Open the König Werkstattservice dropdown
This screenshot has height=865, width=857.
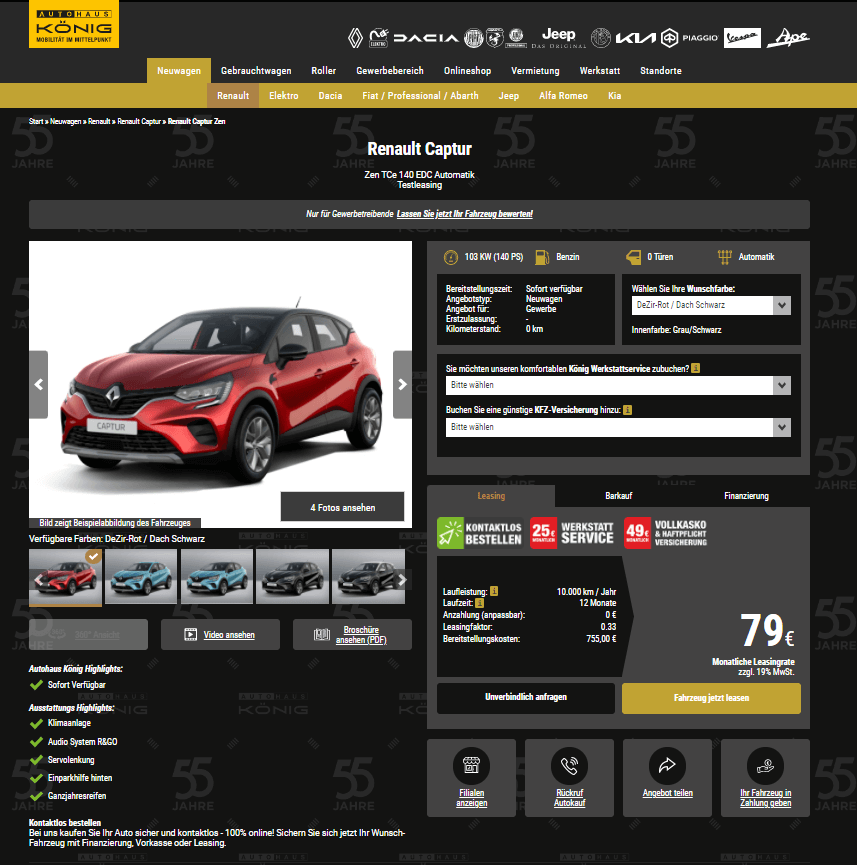click(618, 385)
